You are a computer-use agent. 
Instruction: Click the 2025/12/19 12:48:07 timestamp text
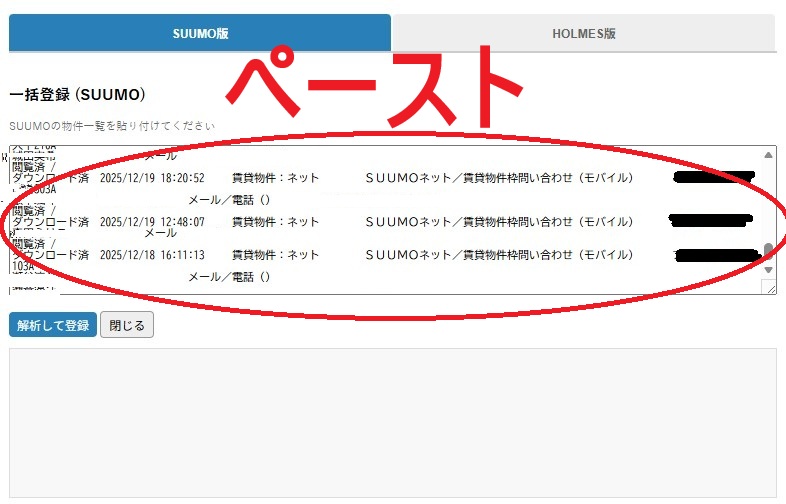pyautogui.click(x=152, y=222)
